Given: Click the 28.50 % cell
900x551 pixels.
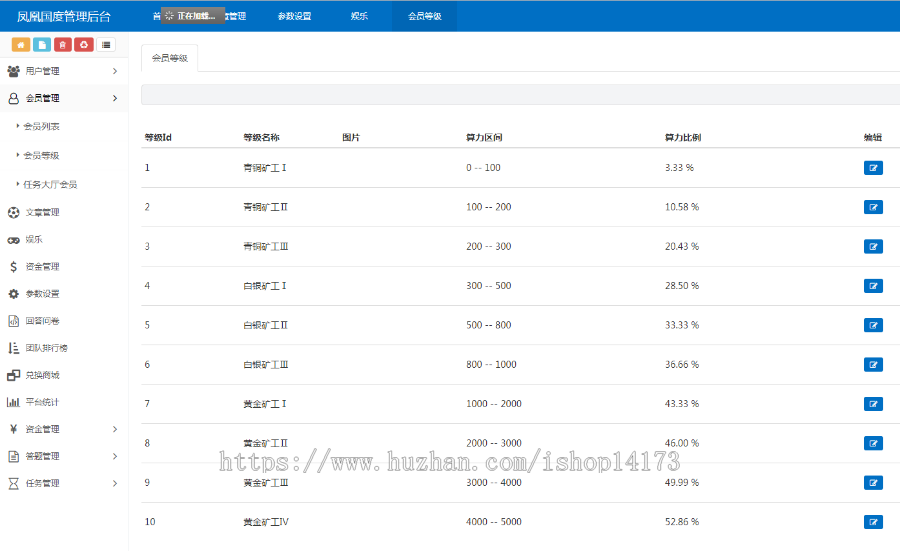Looking at the screenshot, I should click(x=682, y=286).
